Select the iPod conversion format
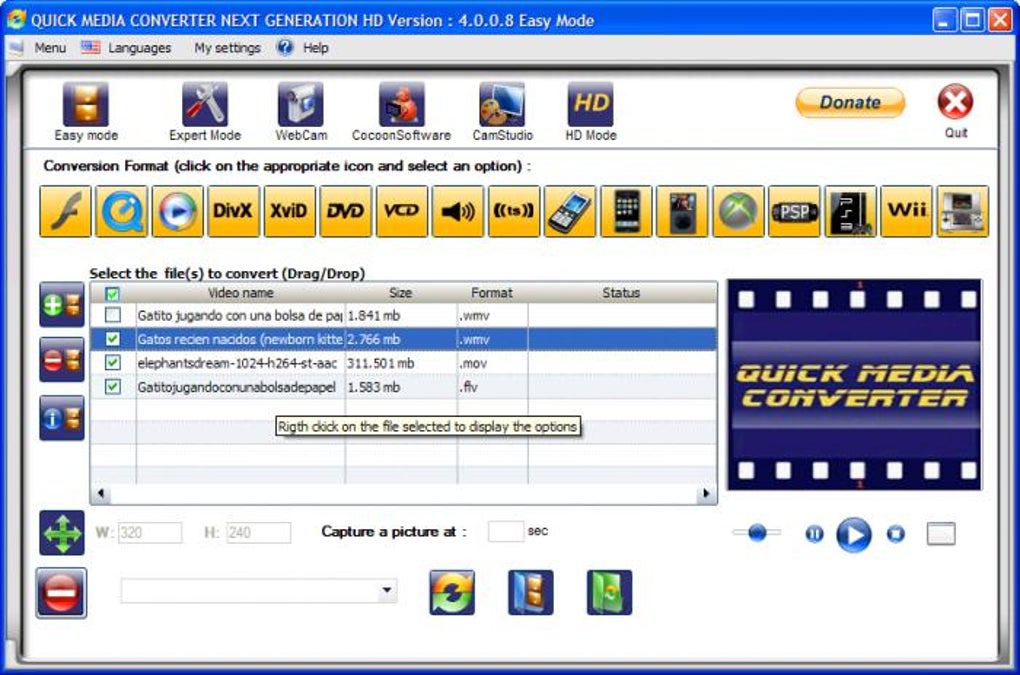 [682, 211]
